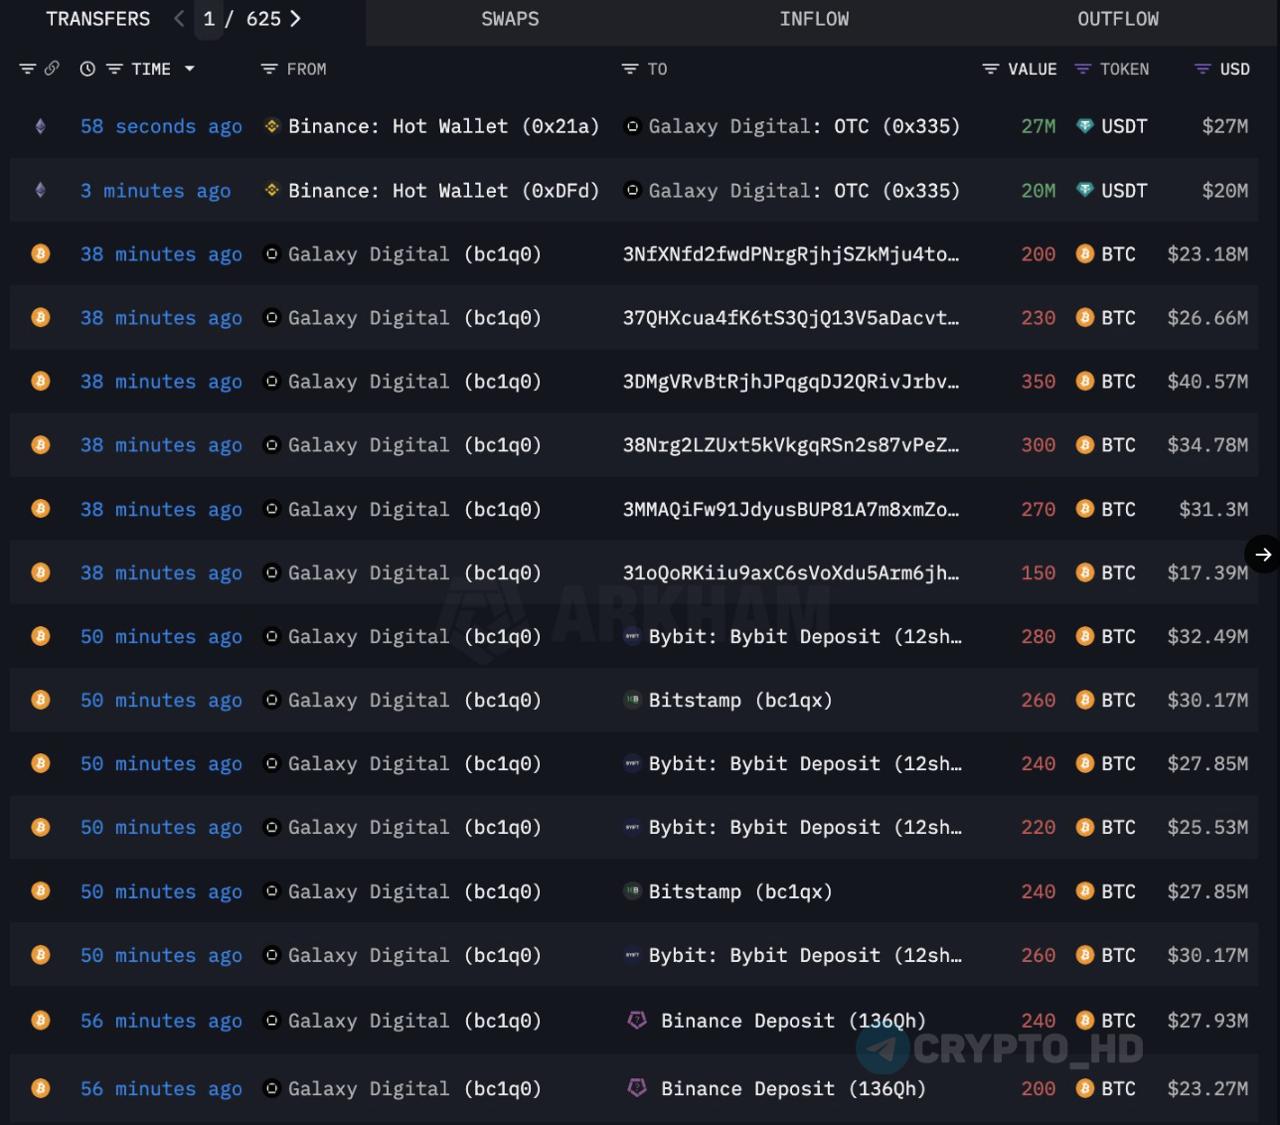Click Bitcoin chain icon on 350 BTC row

[x=40, y=381]
